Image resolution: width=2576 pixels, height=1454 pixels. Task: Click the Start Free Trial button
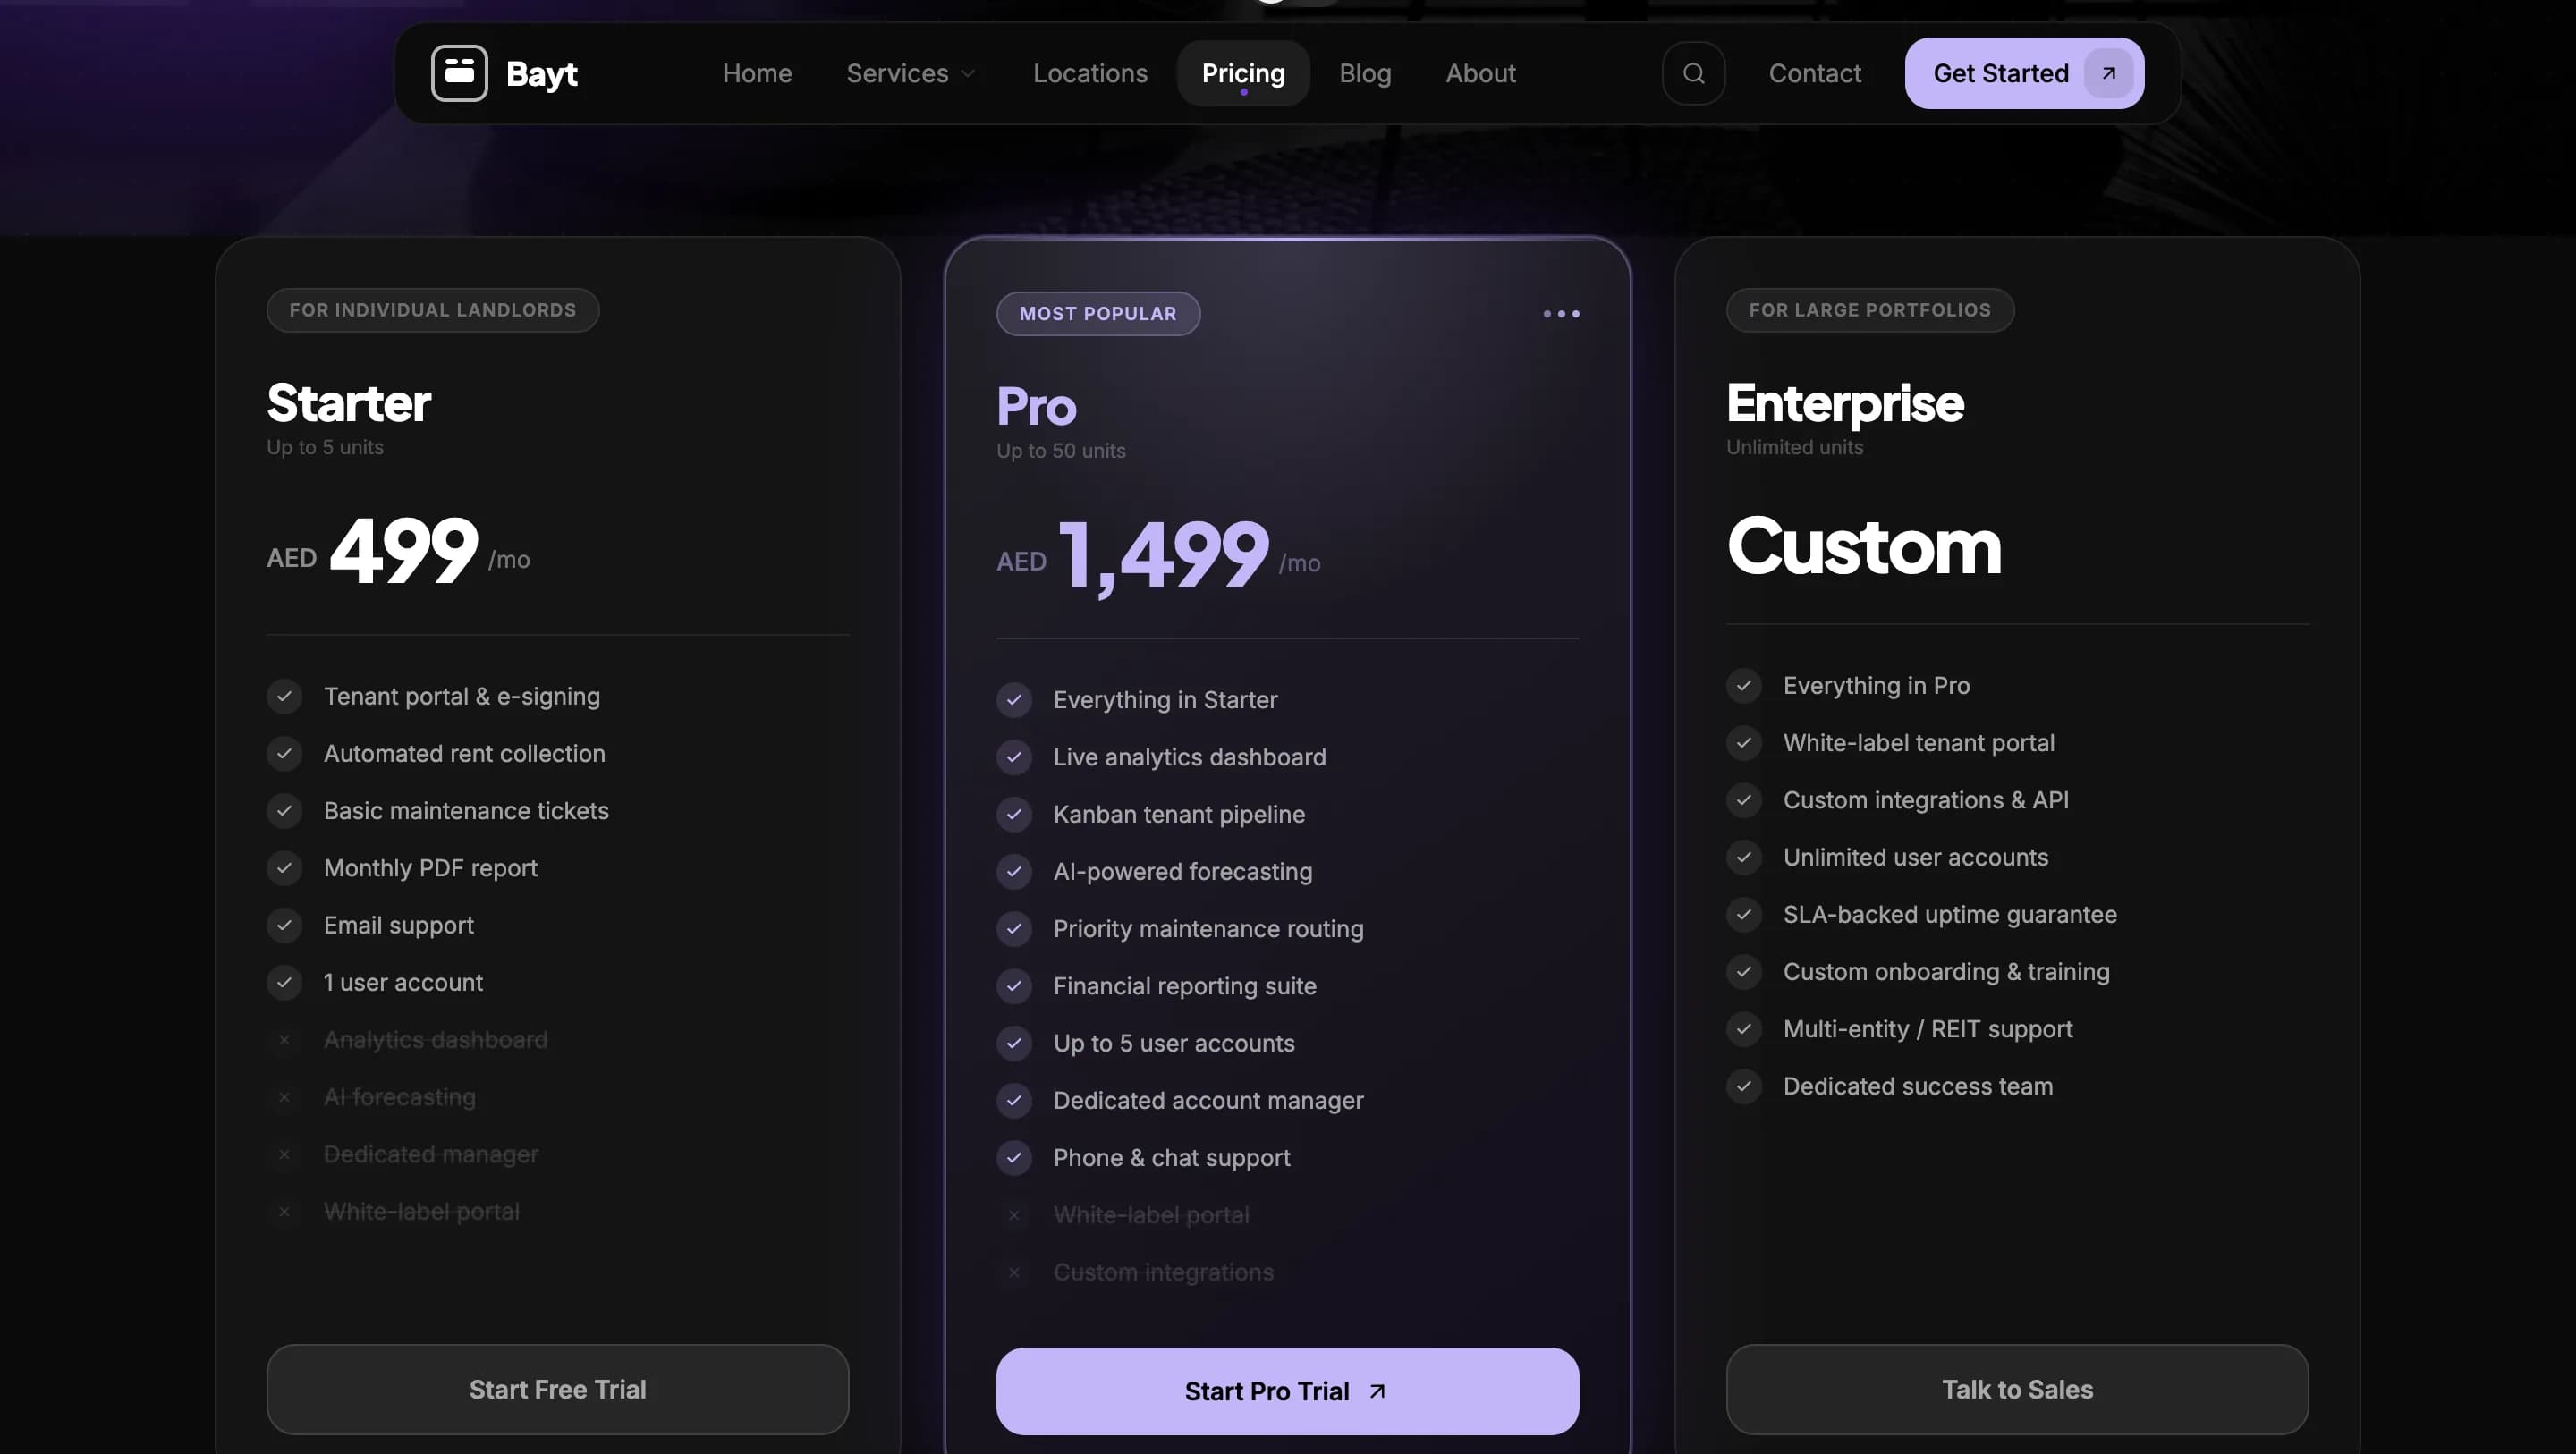point(557,1390)
